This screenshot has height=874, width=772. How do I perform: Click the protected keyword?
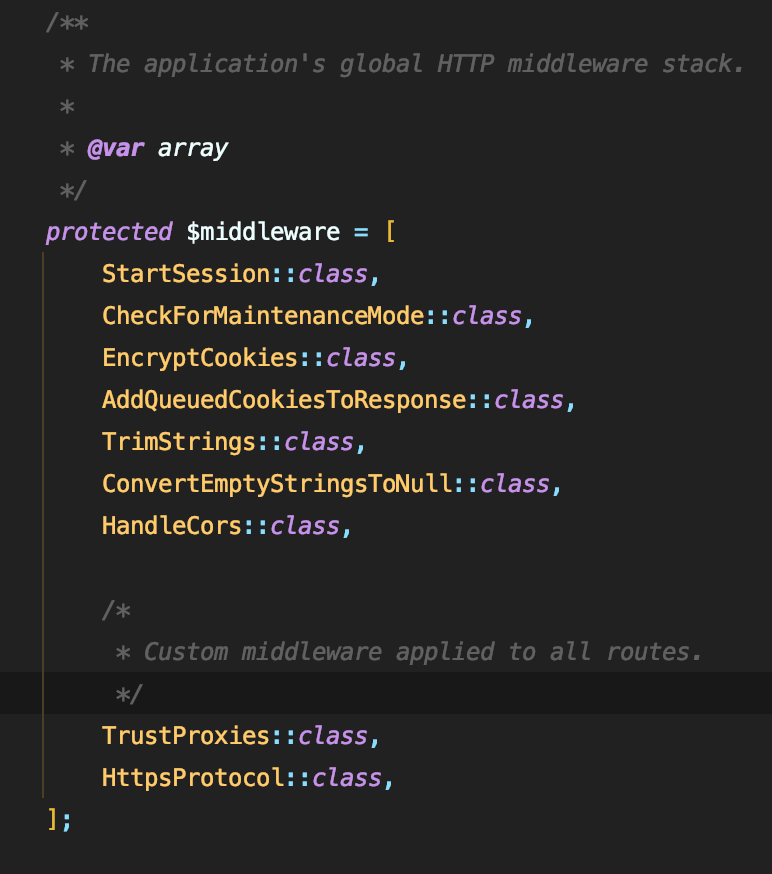(109, 232)
